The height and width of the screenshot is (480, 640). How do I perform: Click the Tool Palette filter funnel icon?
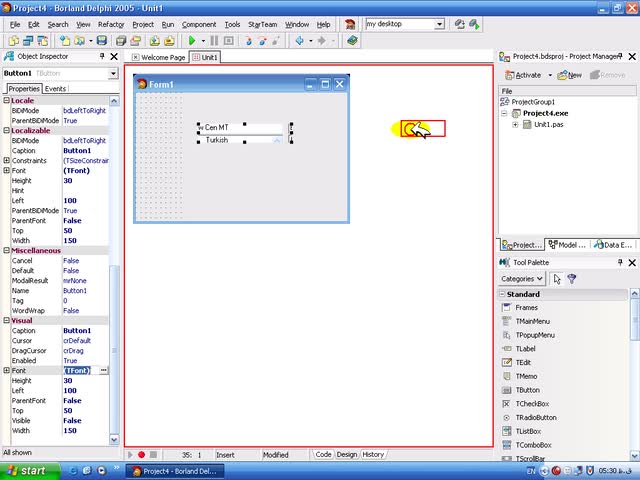(x=571, y=279)
